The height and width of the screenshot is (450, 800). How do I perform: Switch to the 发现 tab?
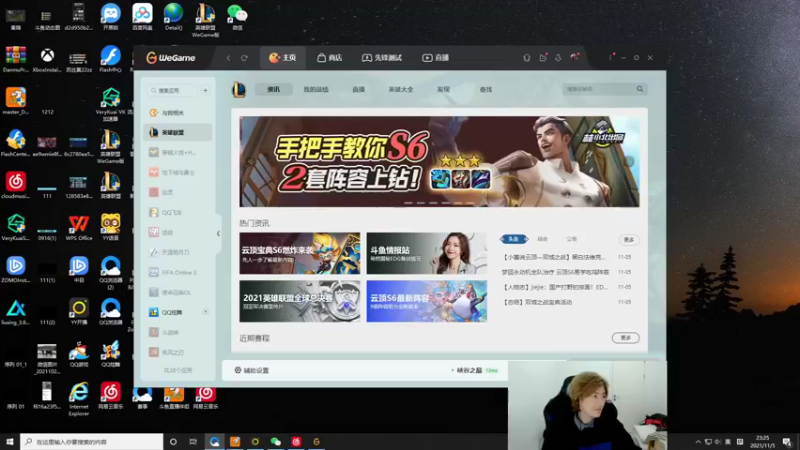pyautogui.click(x=443, y=89)
